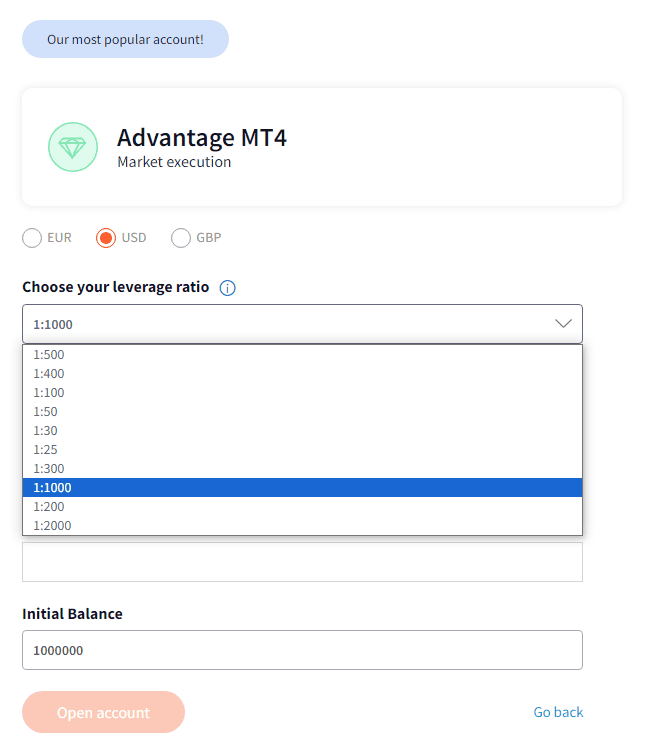Select 1:50 from leverage list
The width and height of the screenshot is (657, 745).
tap(302, 411)
